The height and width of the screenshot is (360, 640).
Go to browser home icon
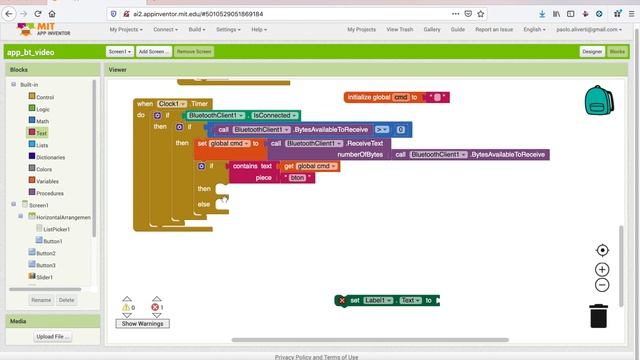point(52,14)
